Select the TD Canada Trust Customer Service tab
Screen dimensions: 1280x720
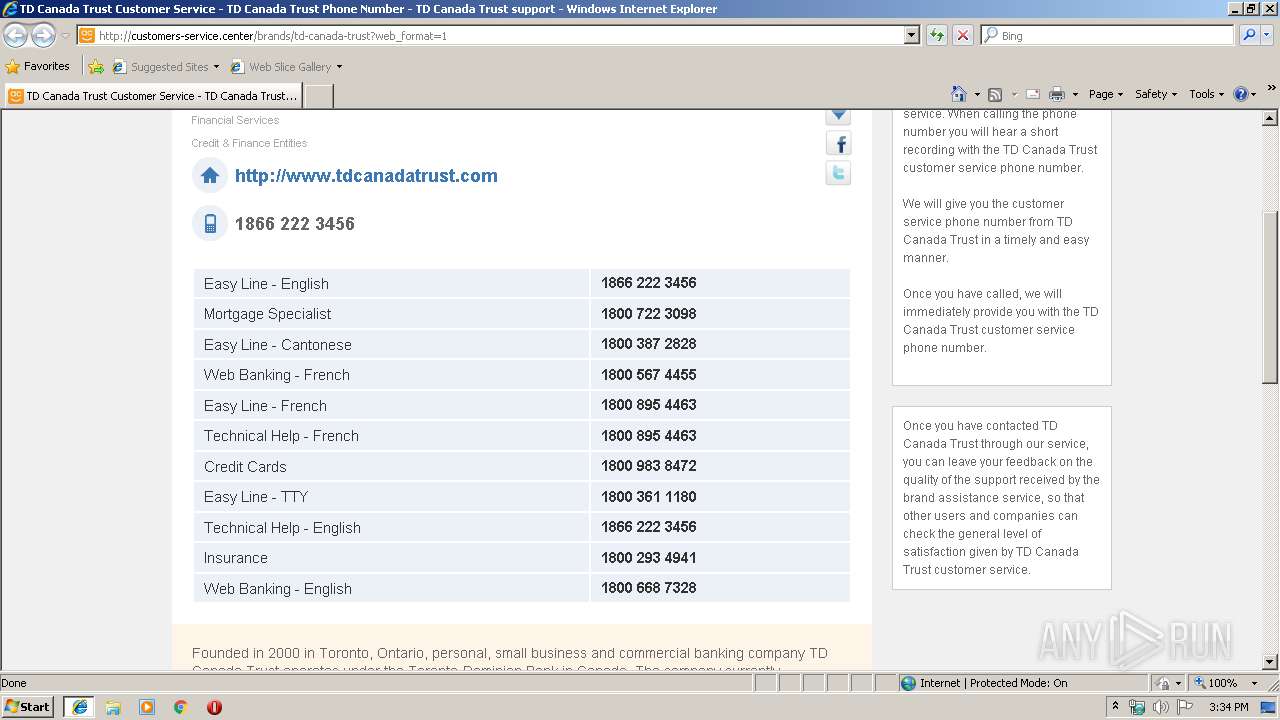(153, 96)
